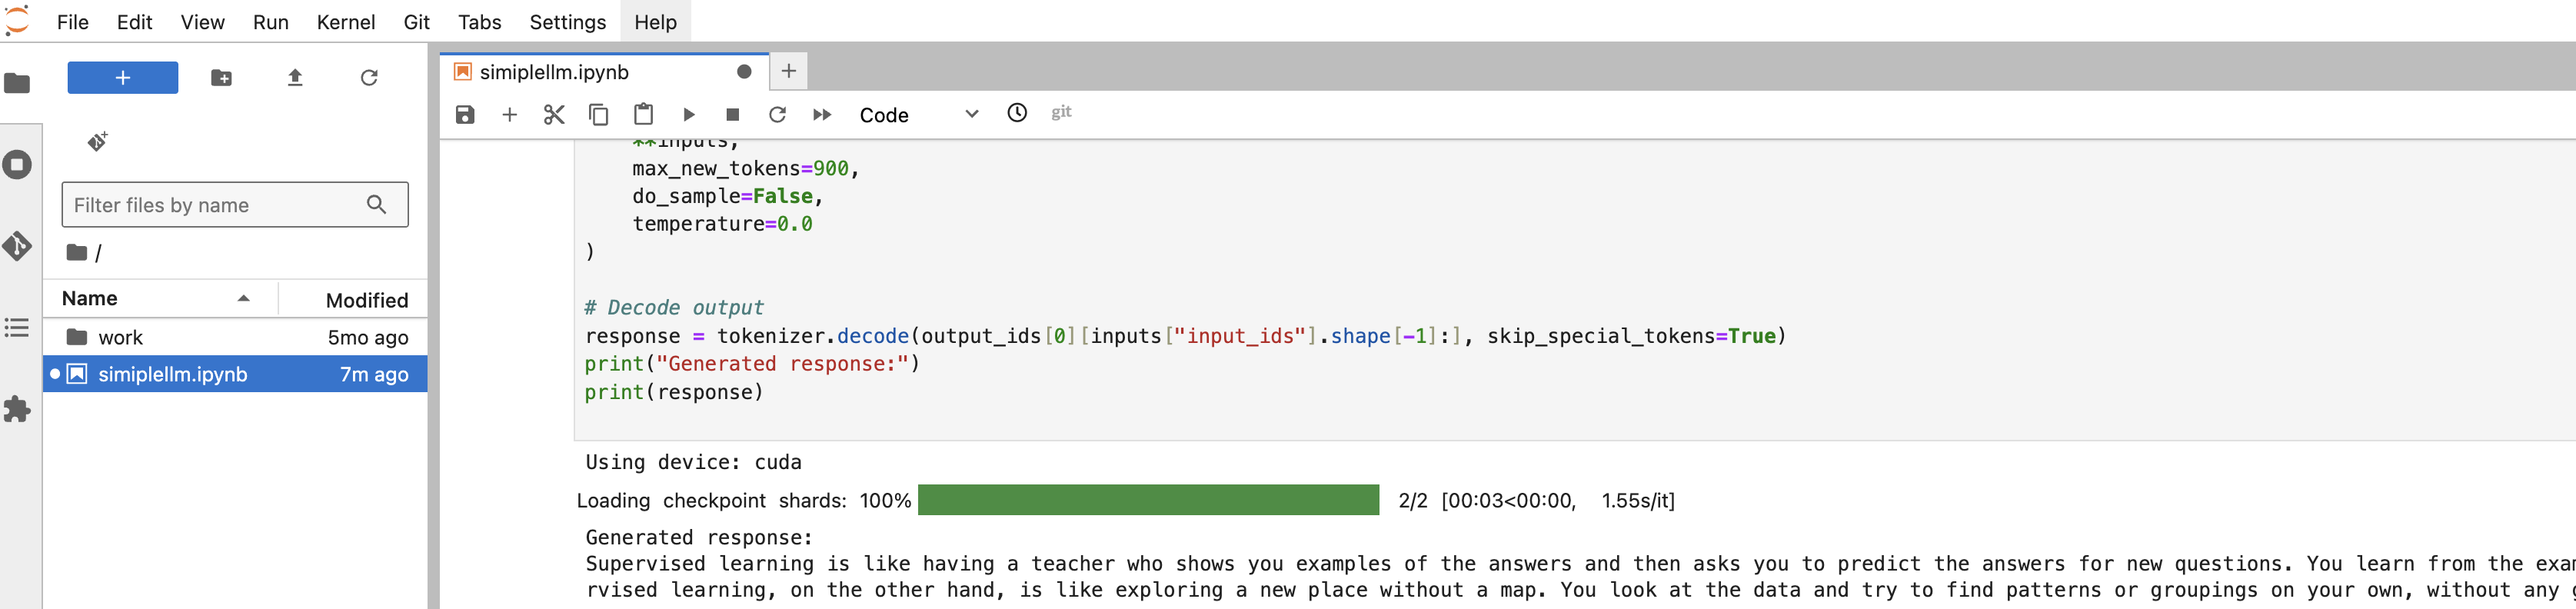The width and height of the screenshot is (2576, 609).
Task: Click the blue new launcher button
Action: click(122, 78)
